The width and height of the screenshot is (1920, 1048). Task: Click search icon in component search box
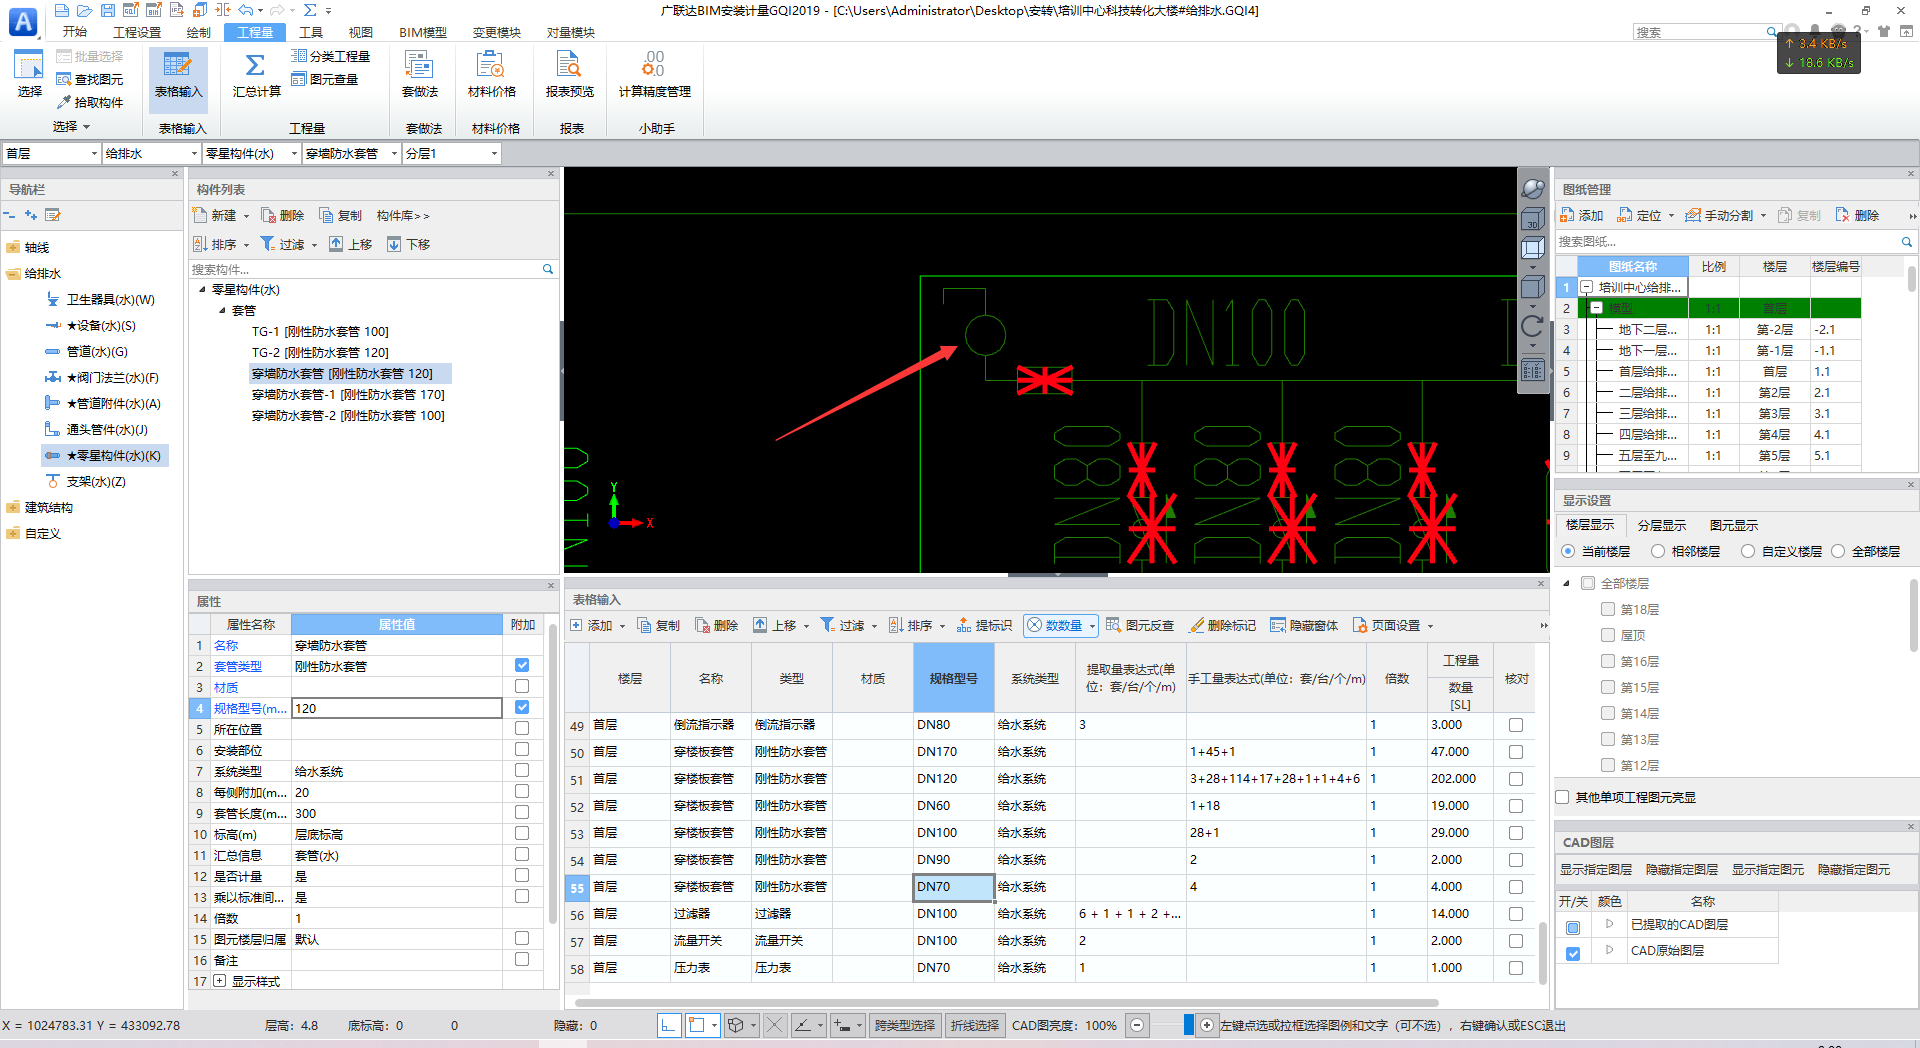coord(548,269)
